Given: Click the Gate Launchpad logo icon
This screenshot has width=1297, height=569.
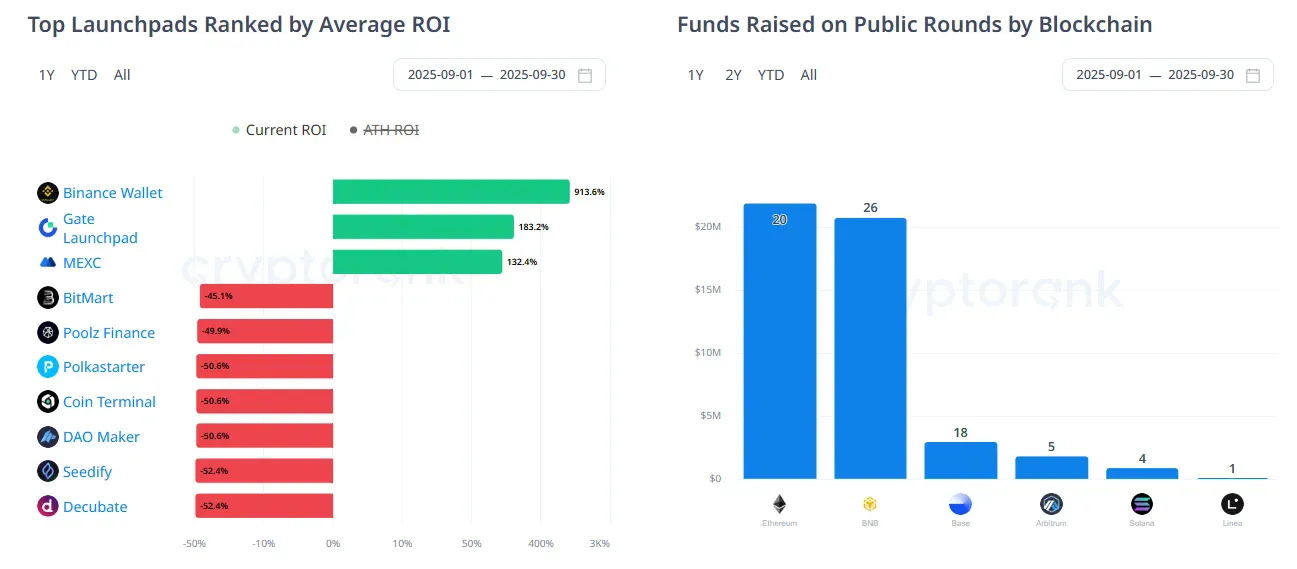Looking at the screenshot, I should click(48, 228).
